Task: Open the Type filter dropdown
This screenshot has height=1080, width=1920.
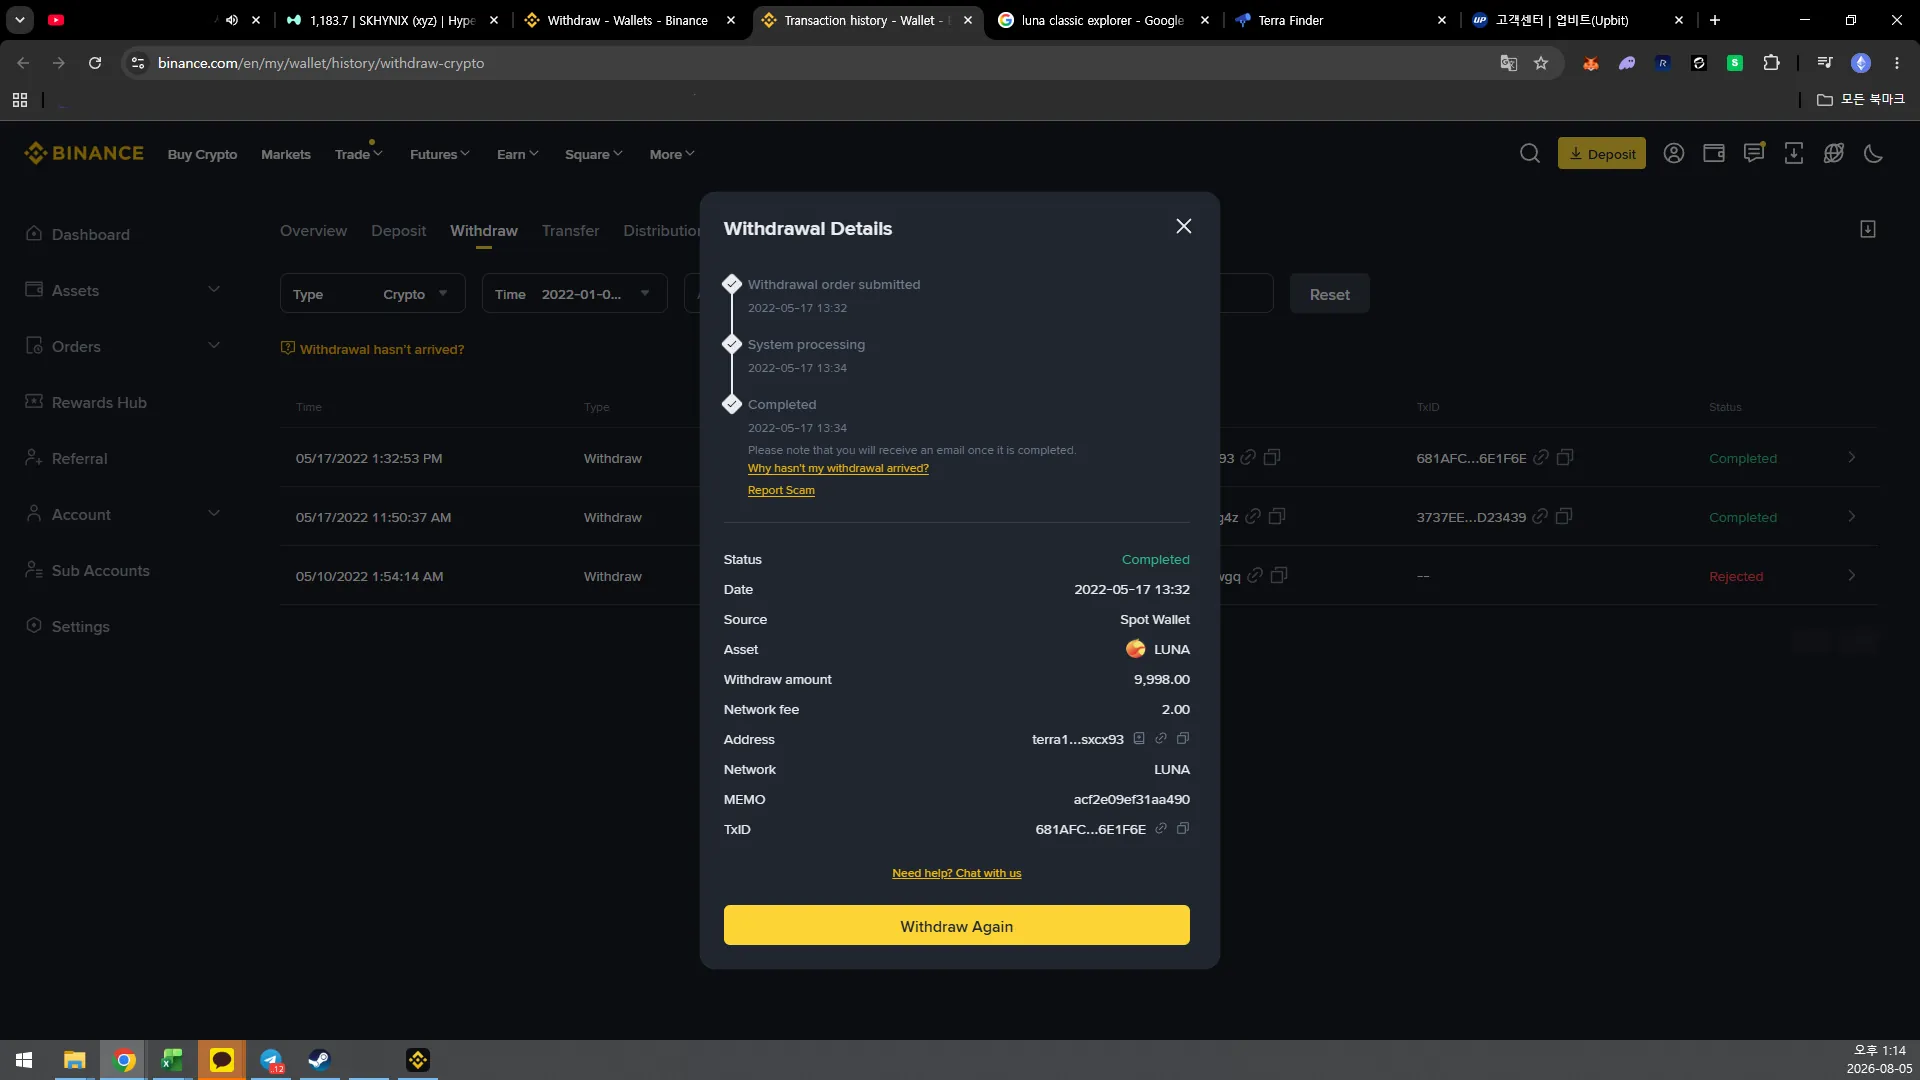Action: (x=372, y=294)
